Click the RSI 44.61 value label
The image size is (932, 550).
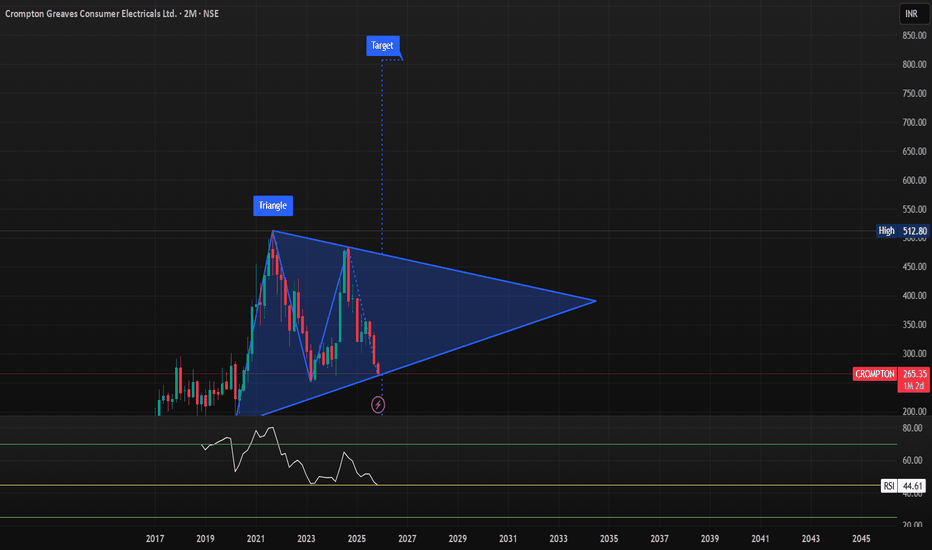click(903, 486)
